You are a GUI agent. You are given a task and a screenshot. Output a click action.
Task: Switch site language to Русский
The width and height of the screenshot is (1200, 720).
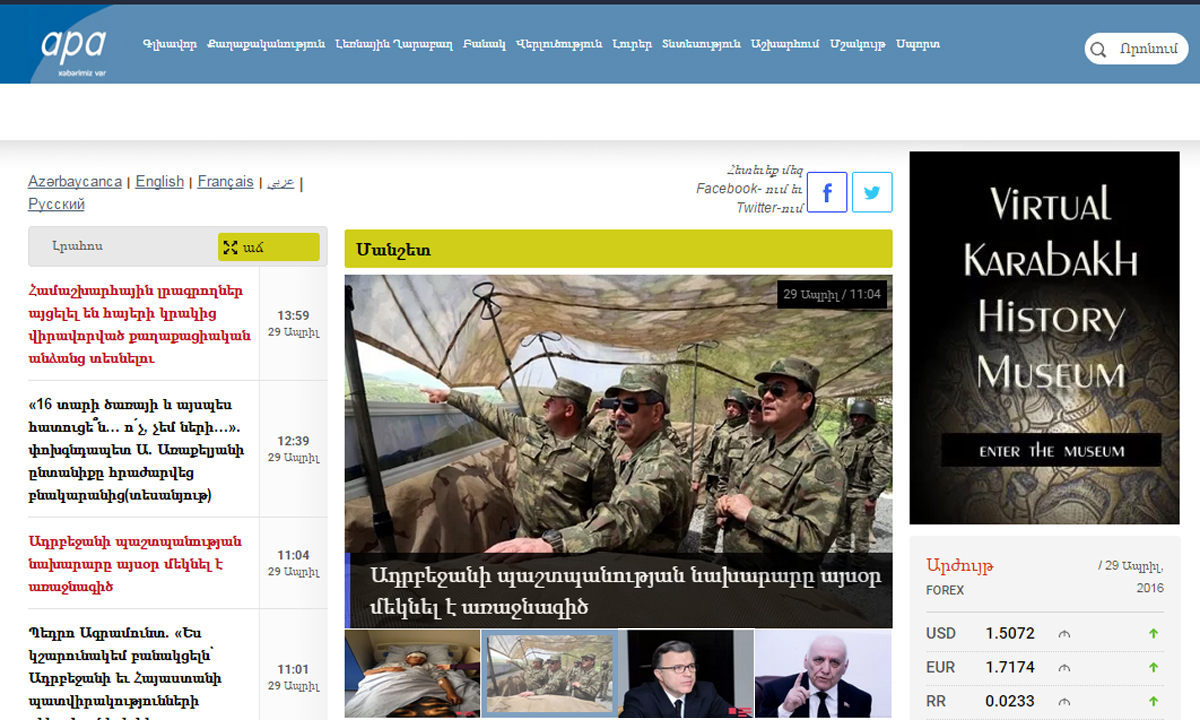click(56, 204)
